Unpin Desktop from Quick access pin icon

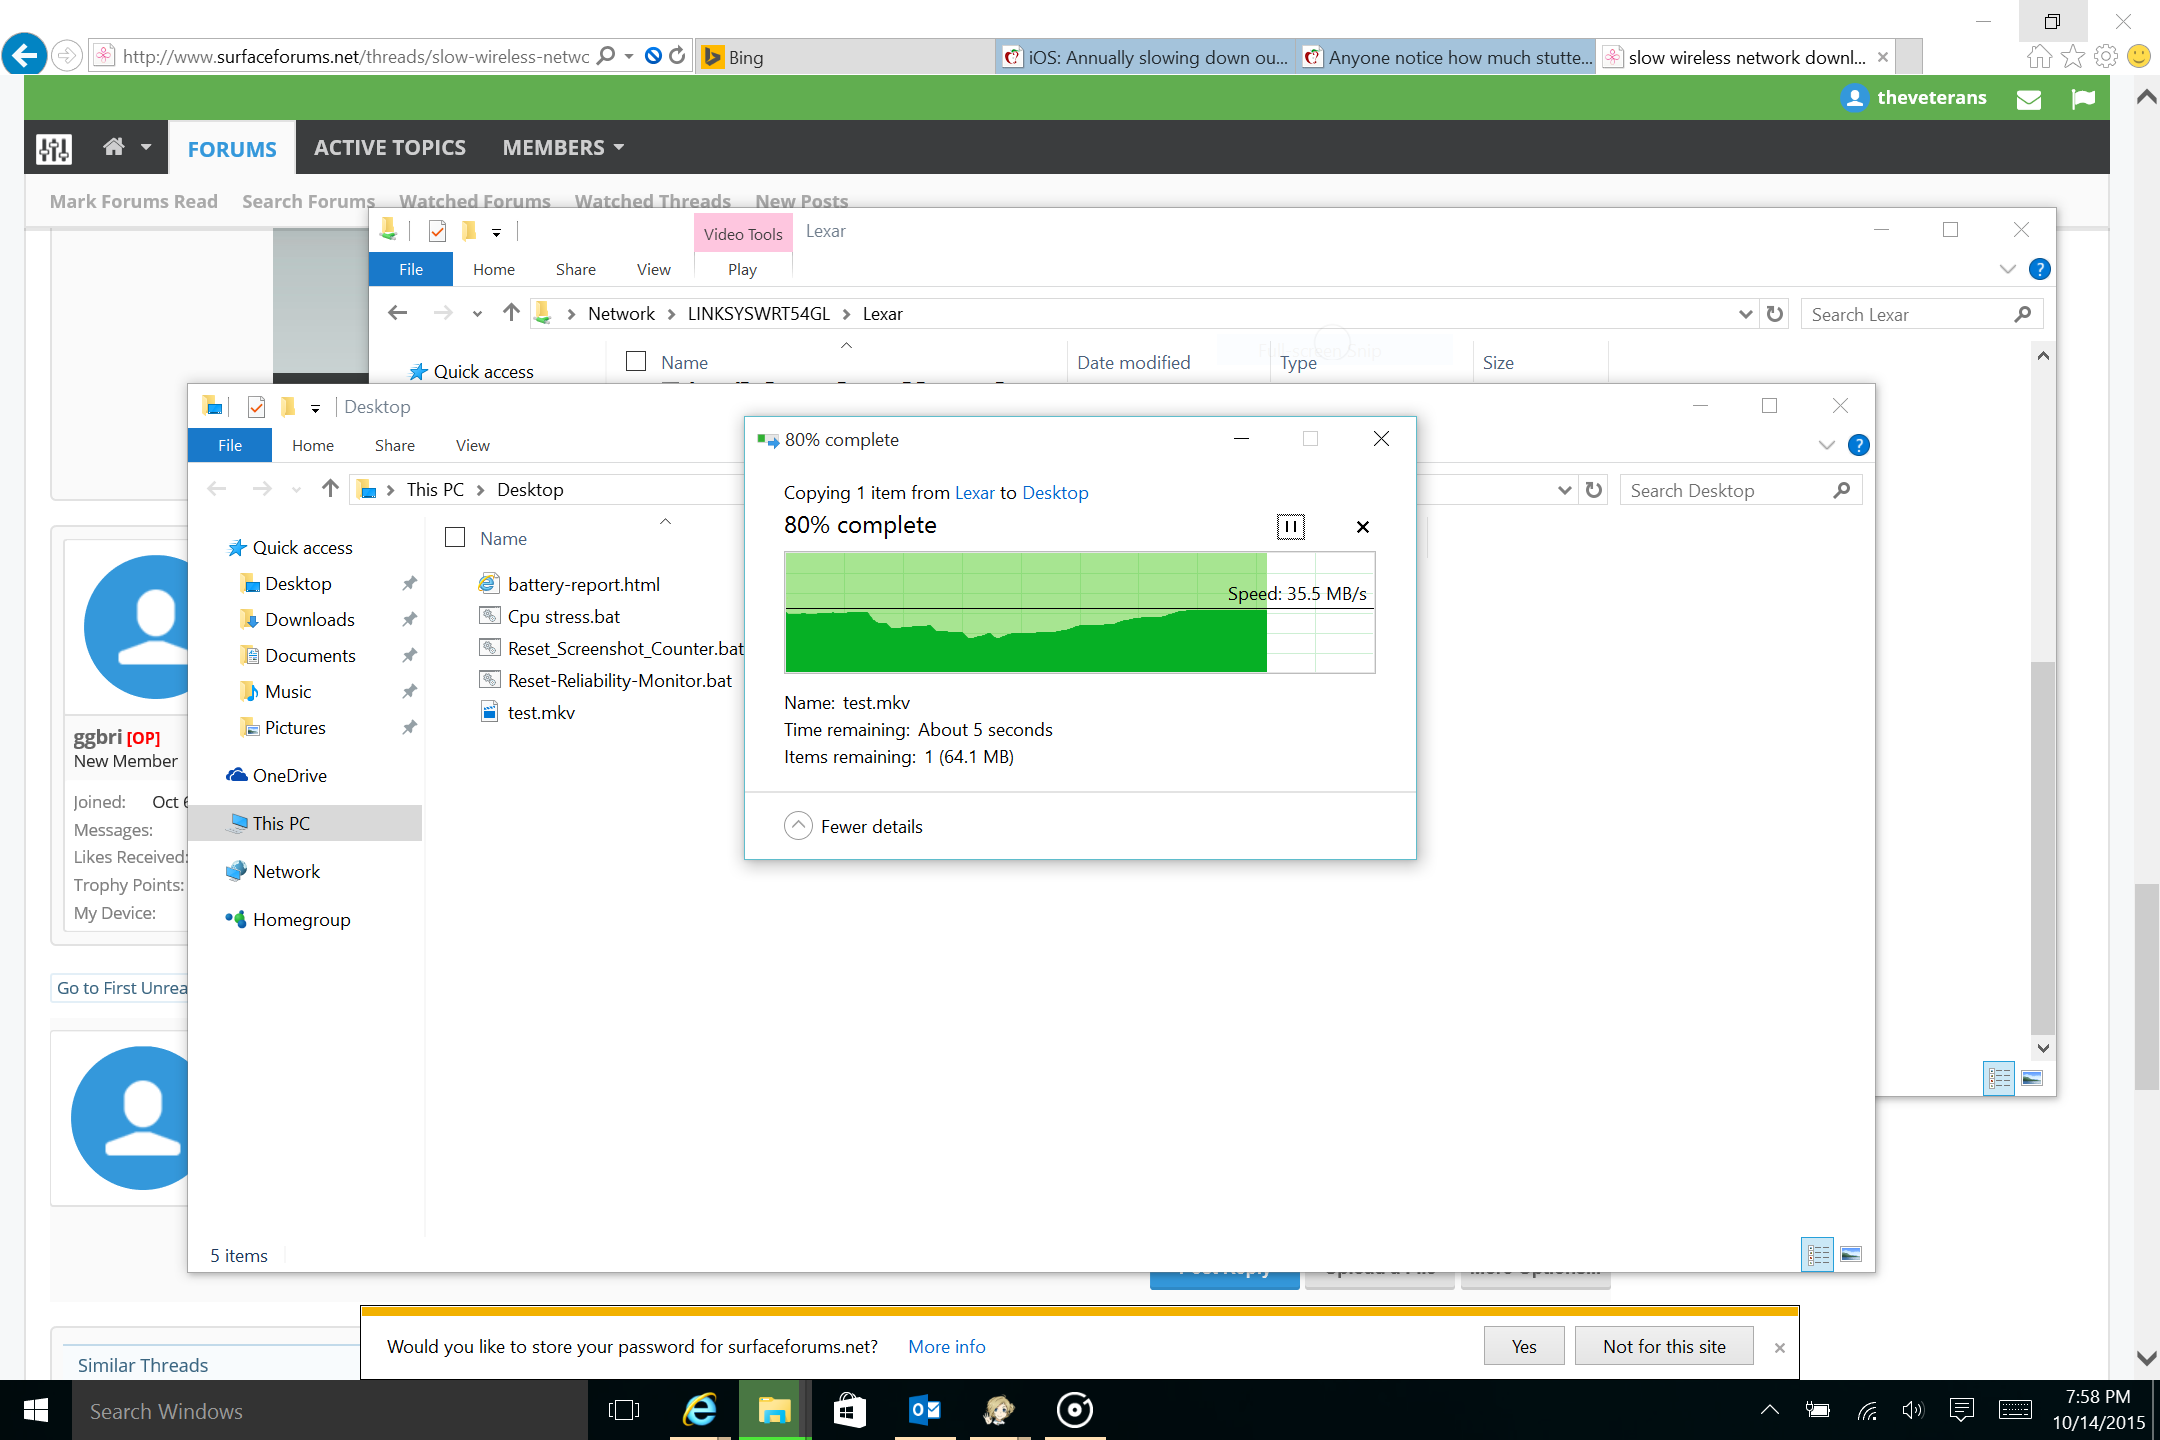(x=409, y=583)
